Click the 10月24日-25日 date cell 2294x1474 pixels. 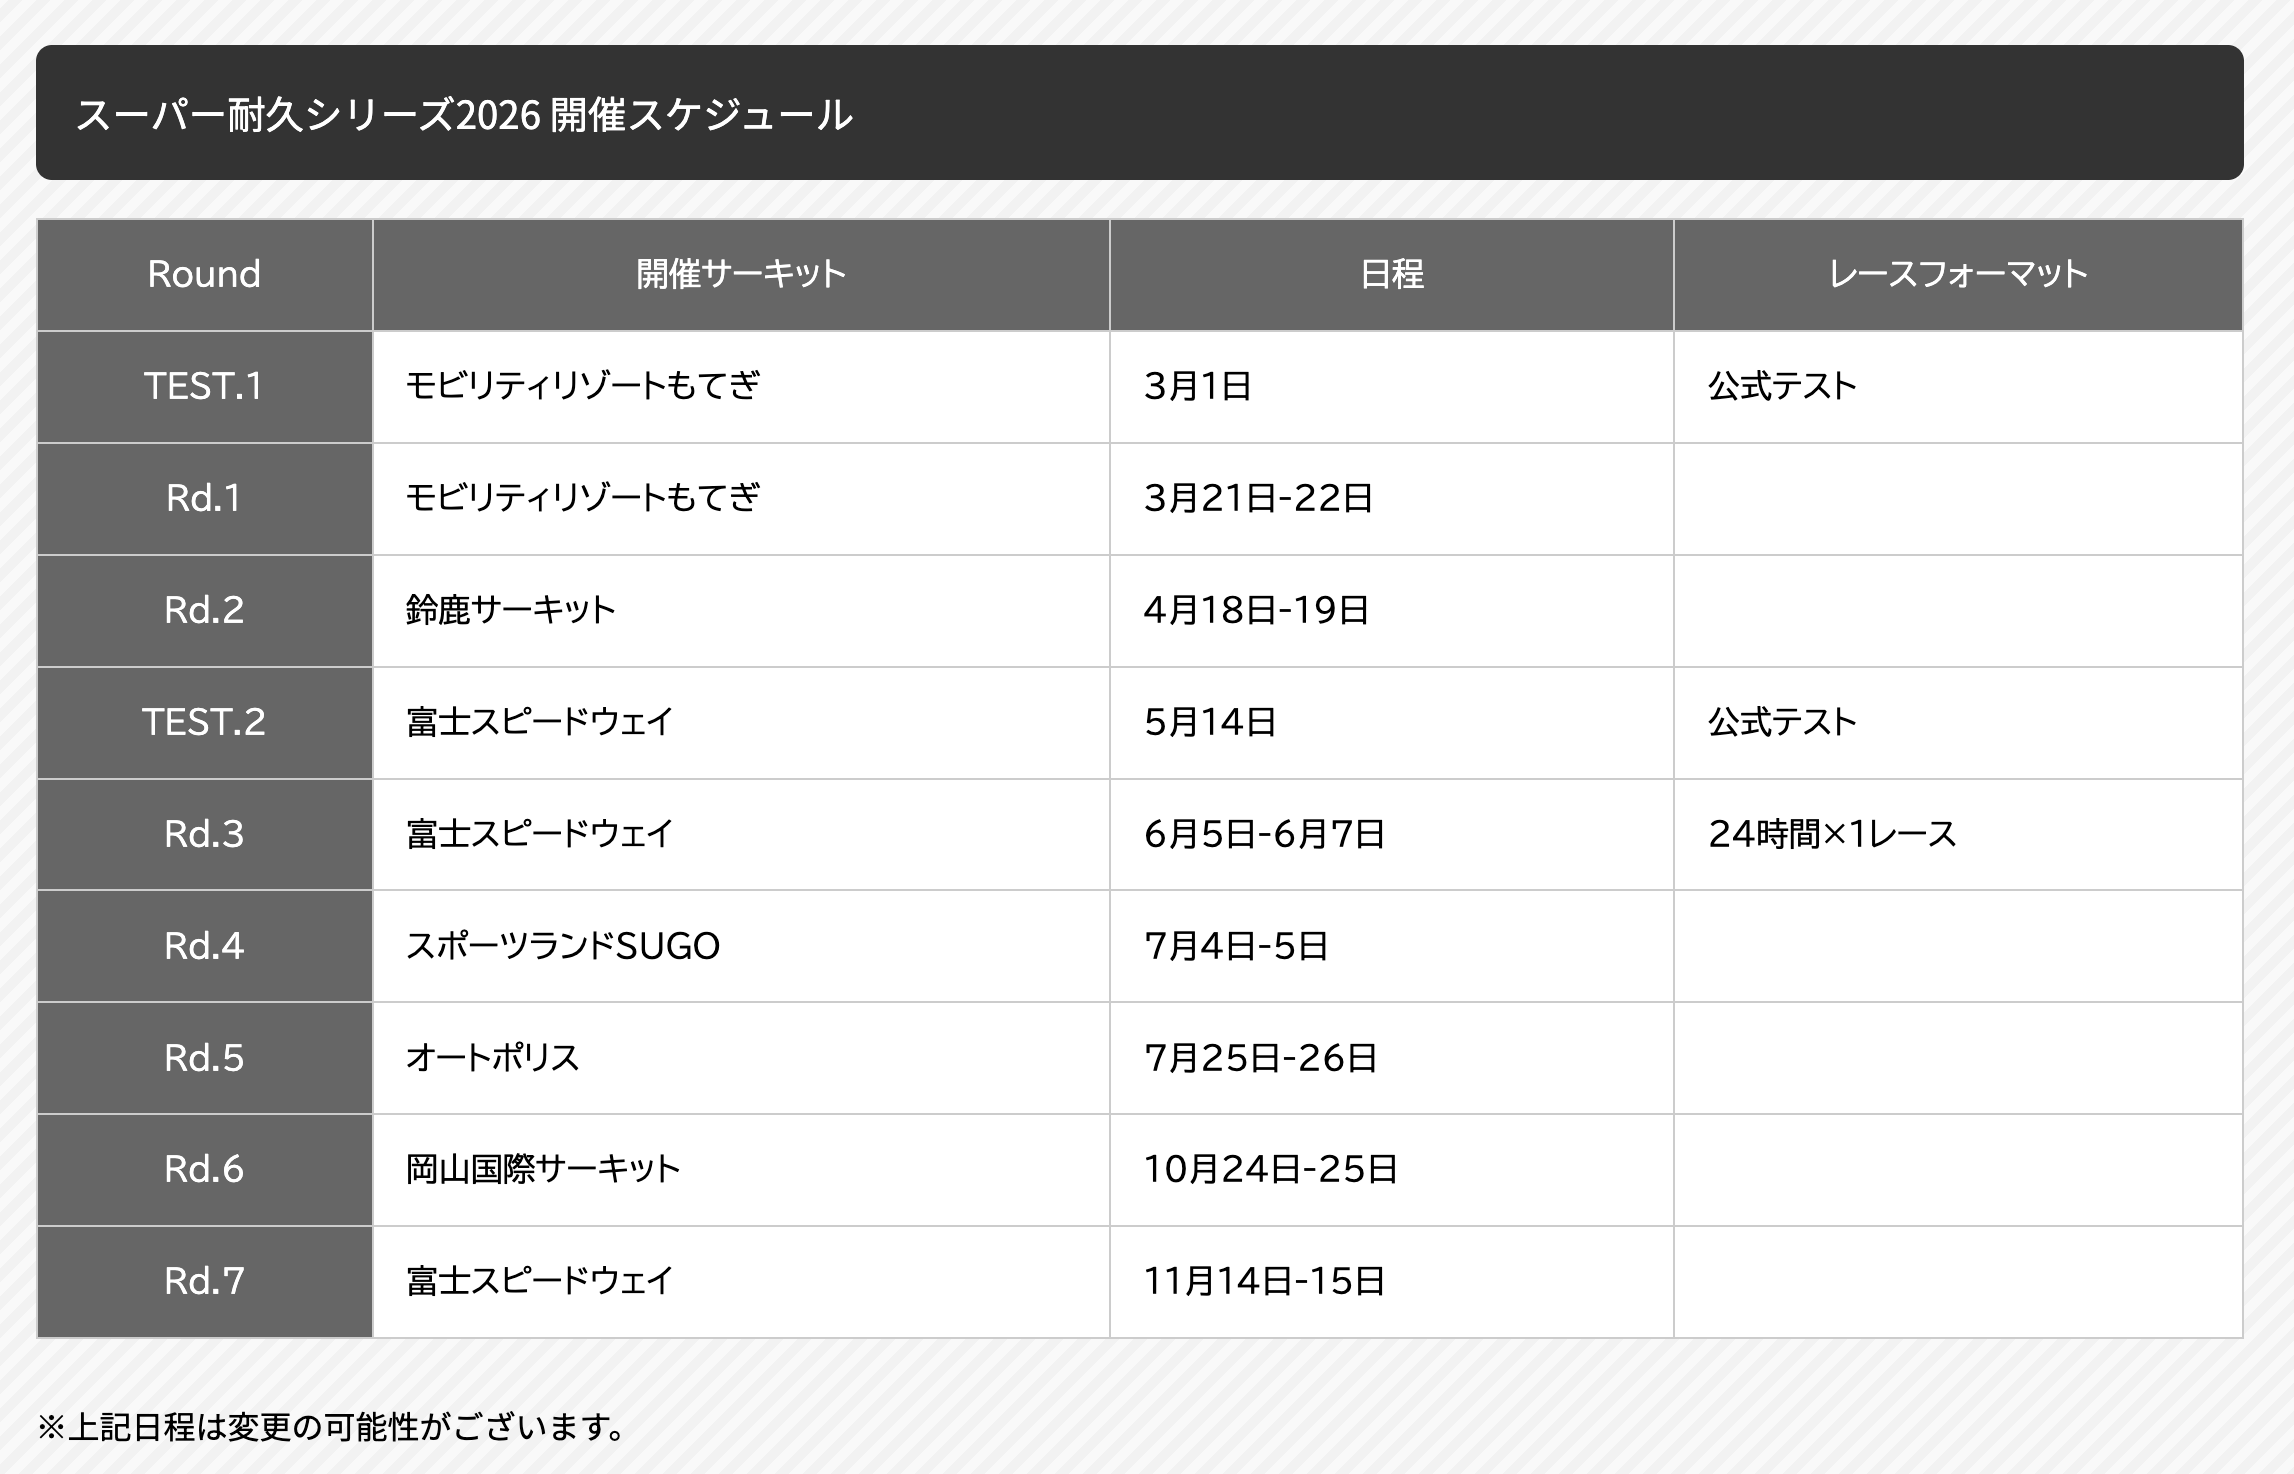click(1270, 1169)
